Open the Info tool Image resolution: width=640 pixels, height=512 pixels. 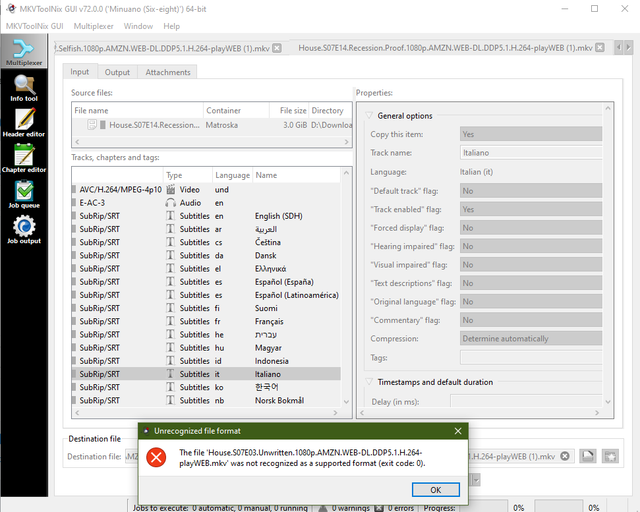(24, 88)
